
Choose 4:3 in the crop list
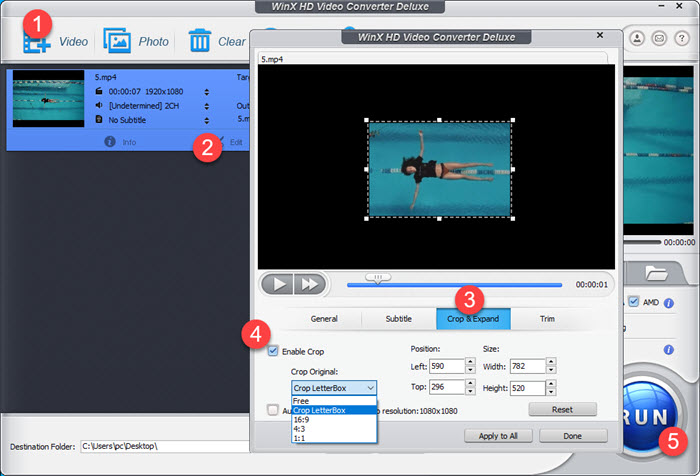(x=334, y=429)
